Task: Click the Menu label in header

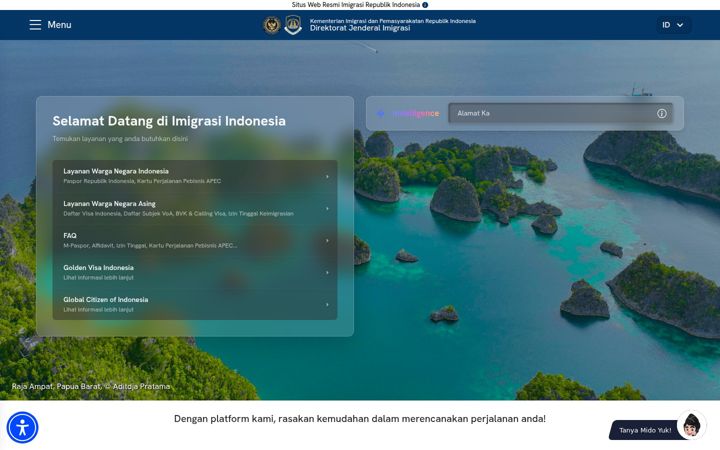Action: [59, 25]
